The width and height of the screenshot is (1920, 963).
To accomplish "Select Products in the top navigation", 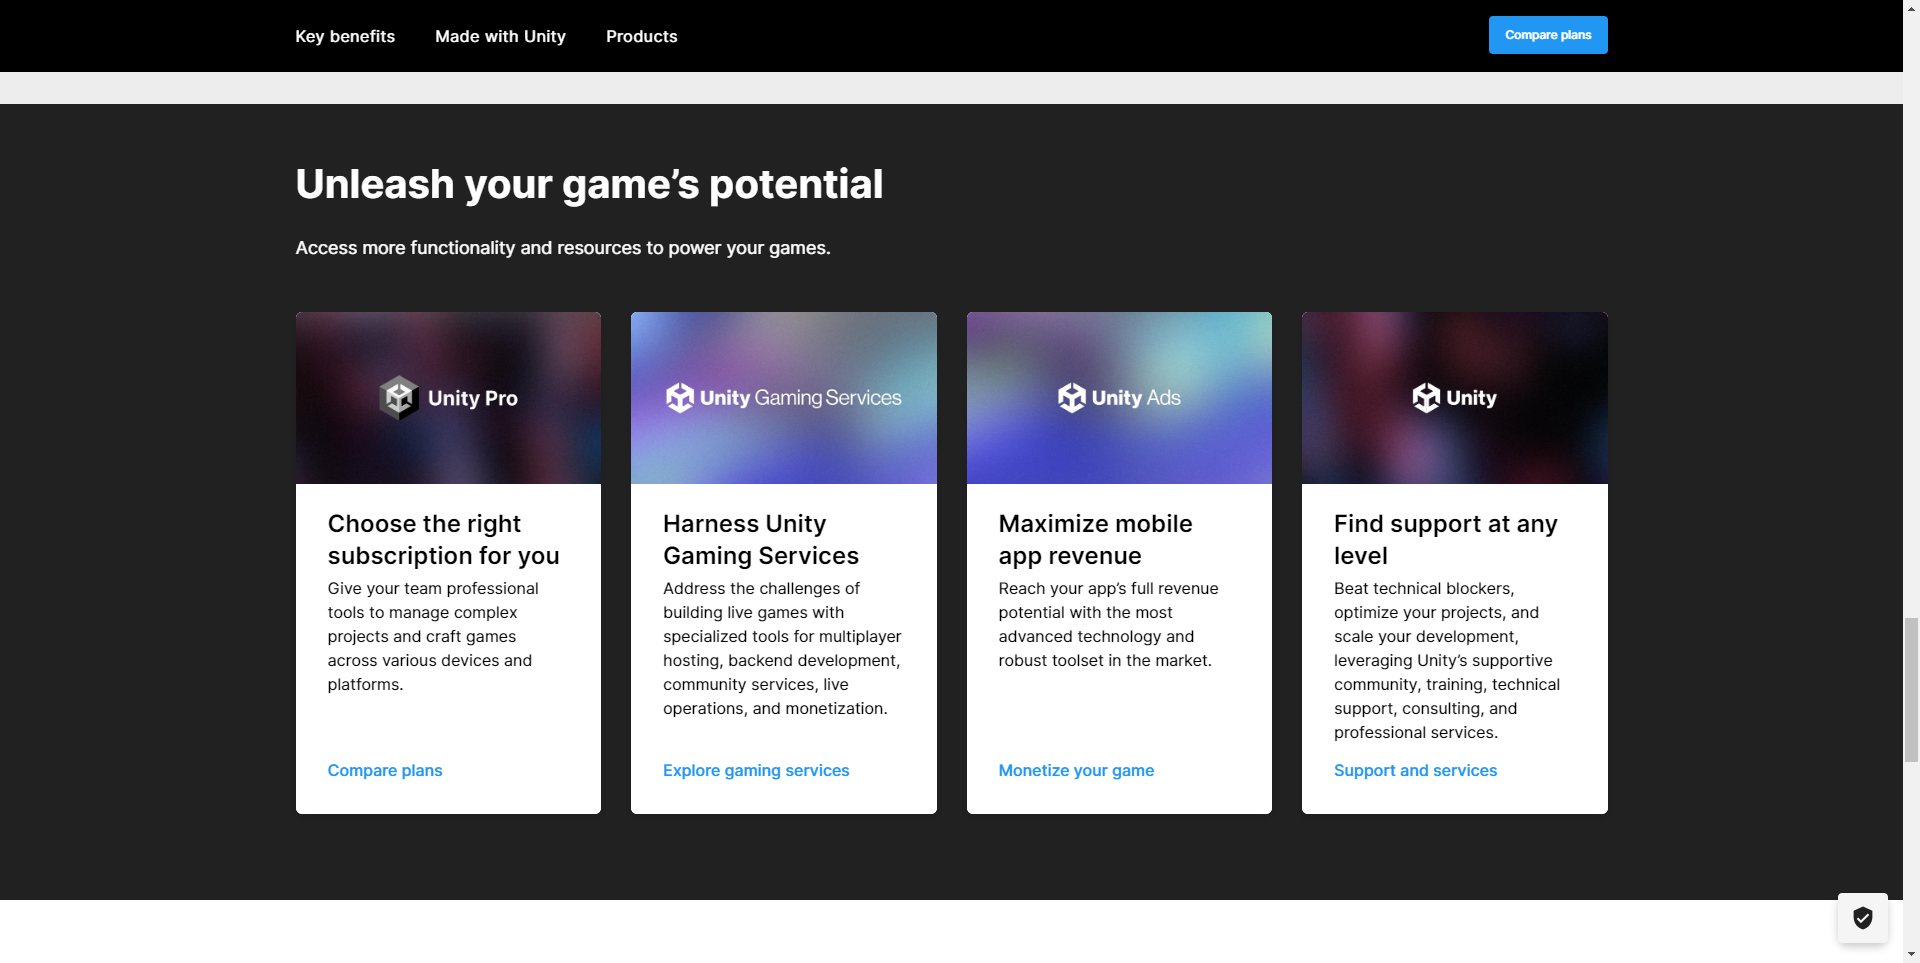I will [641, 36].
